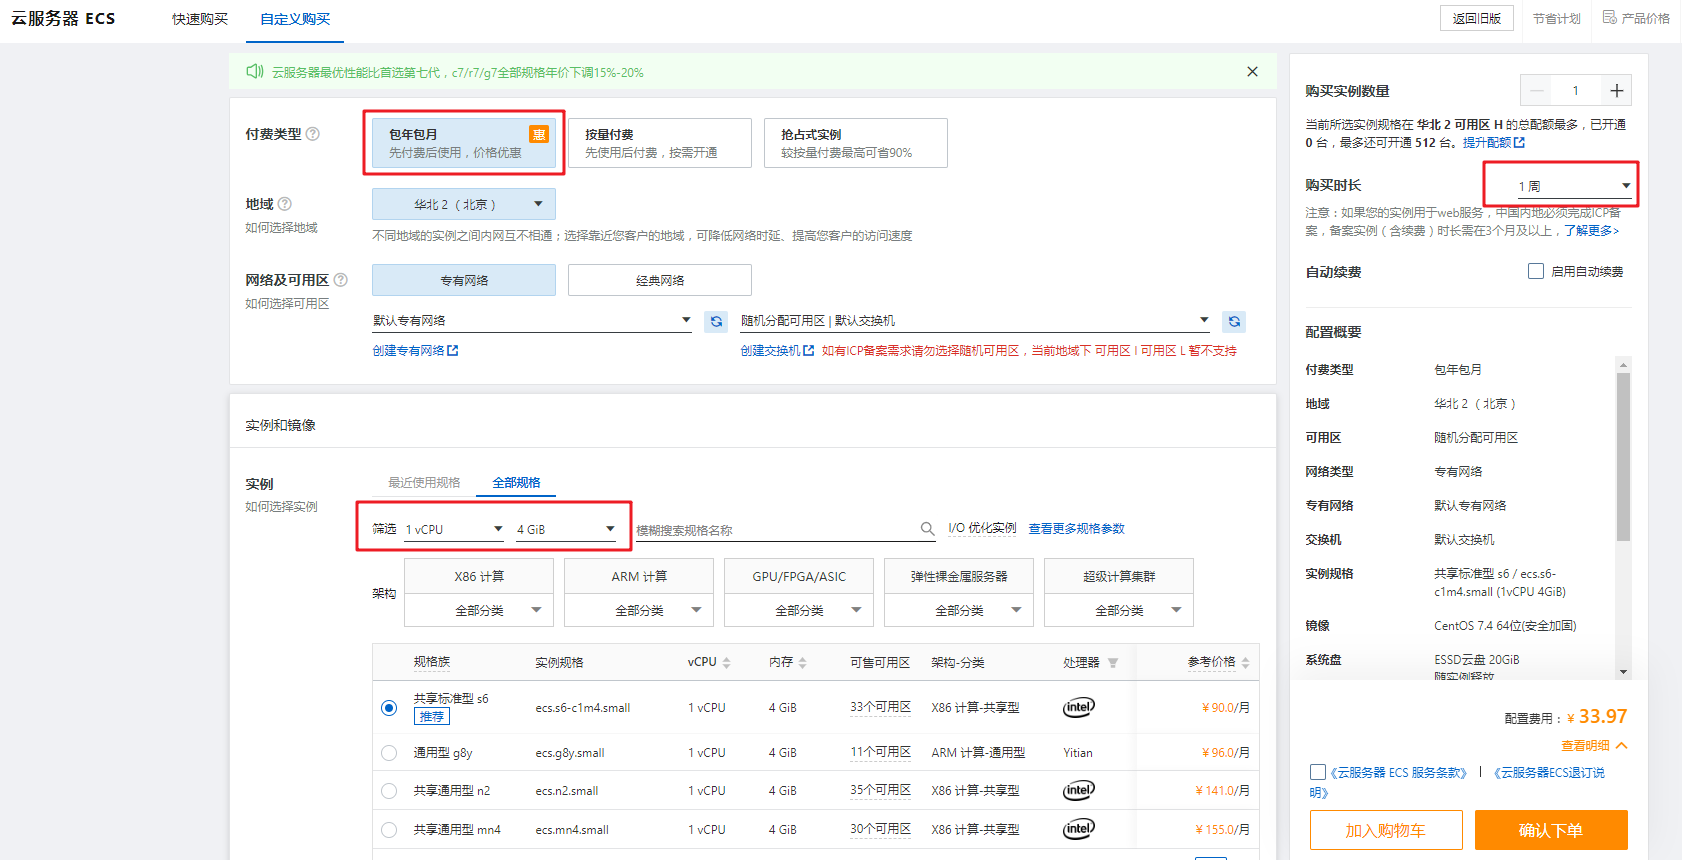Screen dimensions: 1682x860
Task: Expand 全部分类 under ARM 计算
Action: pos(639,610)
